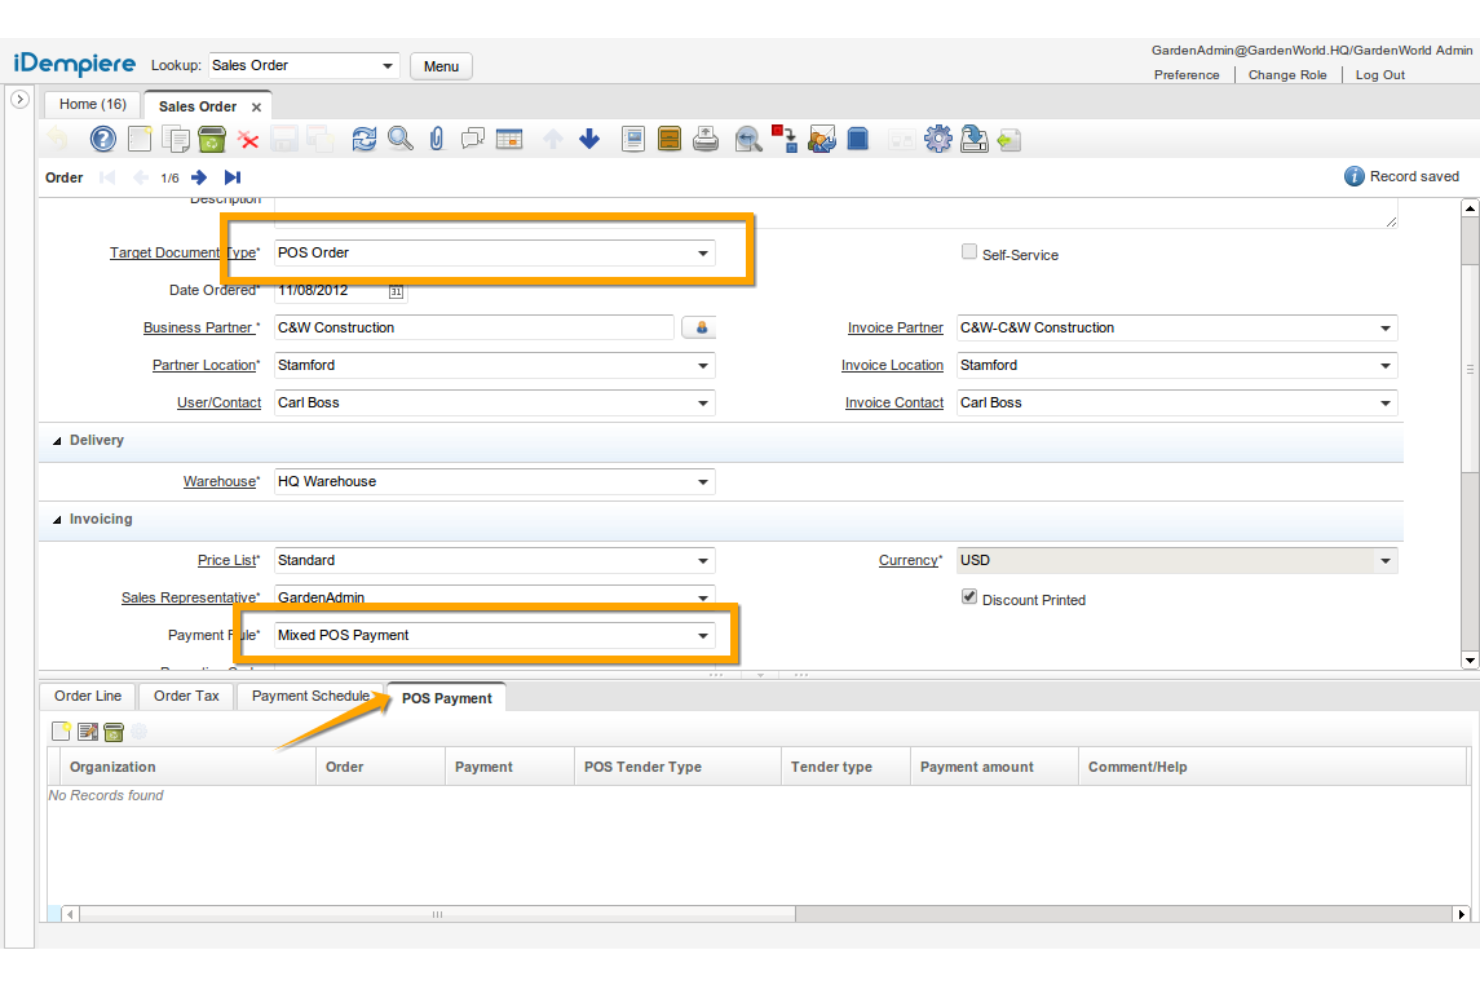The height and width of the screenshot is (987, 1480).
Task: Open the Preference link
Action: pos(1187,75)
